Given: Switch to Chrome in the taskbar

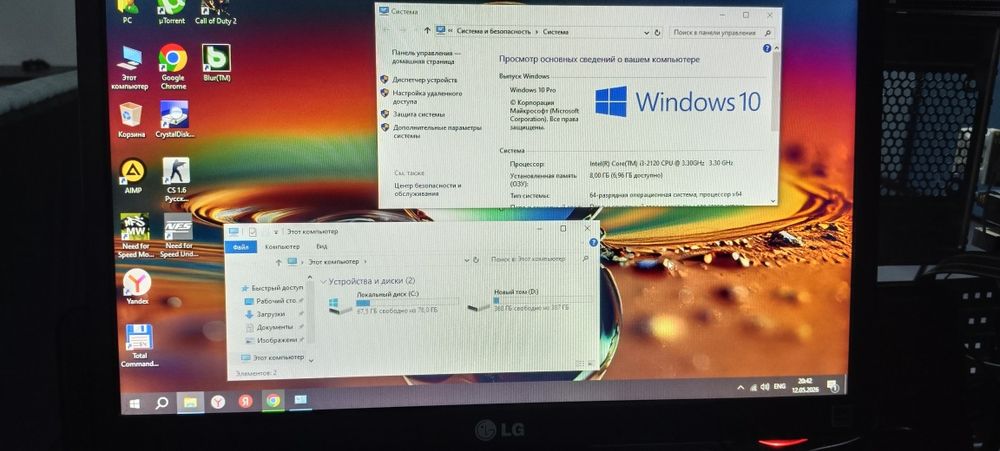Looking at the screenshot, I should coord(273,401).
